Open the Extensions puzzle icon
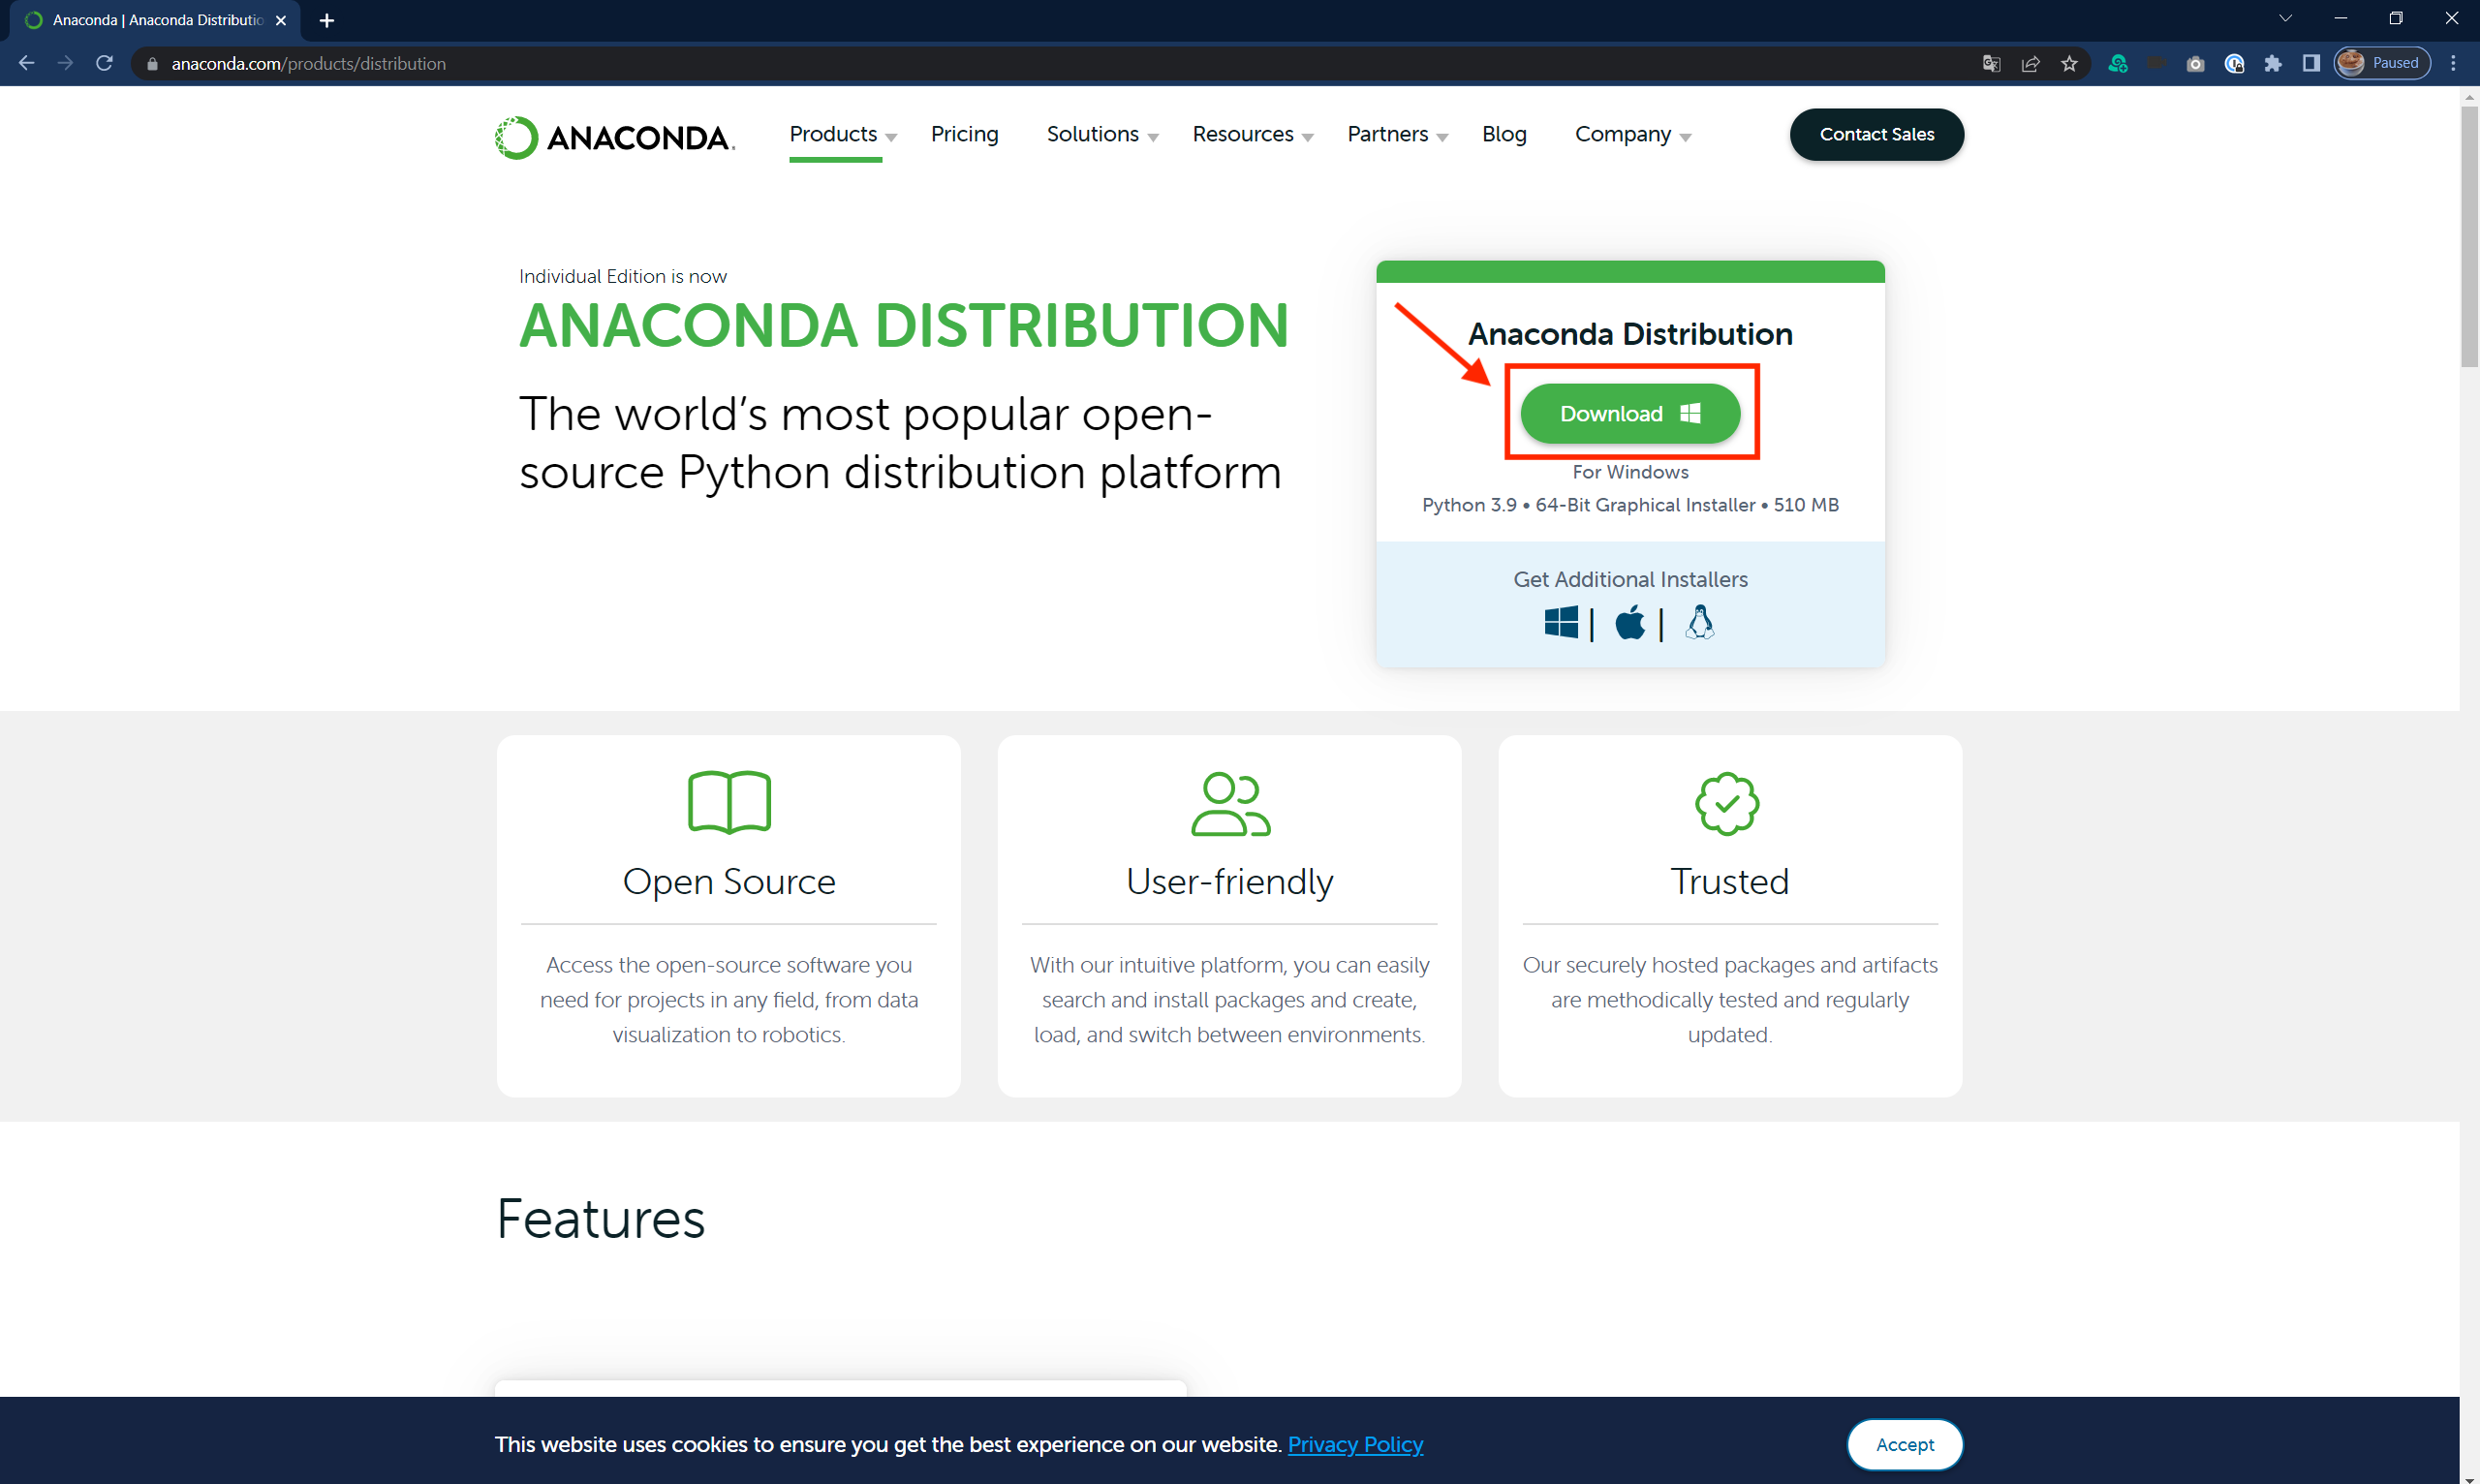The height and width of the screenshot is (1484, 2480). [2273, 63]
